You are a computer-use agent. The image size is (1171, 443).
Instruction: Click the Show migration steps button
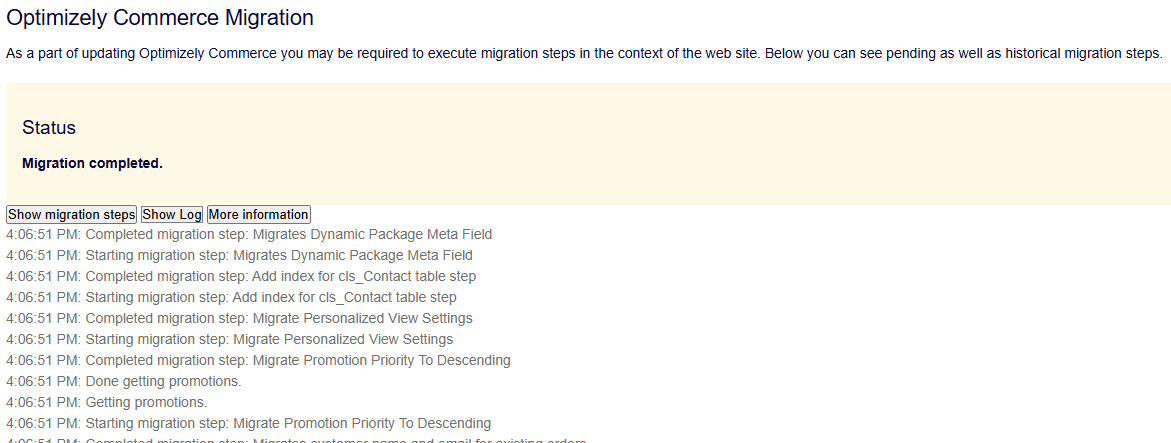pyautogui.click(x=71, y=214)
